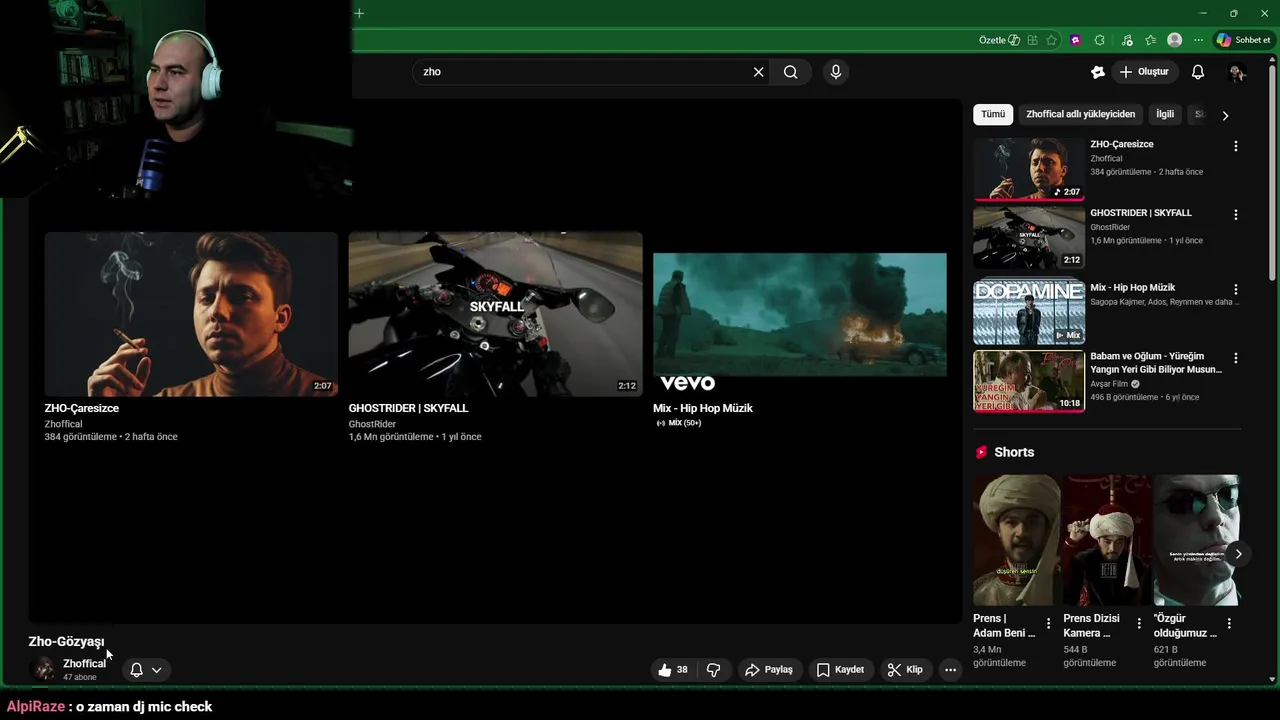Click the Klip scissors button

point(905,670)
